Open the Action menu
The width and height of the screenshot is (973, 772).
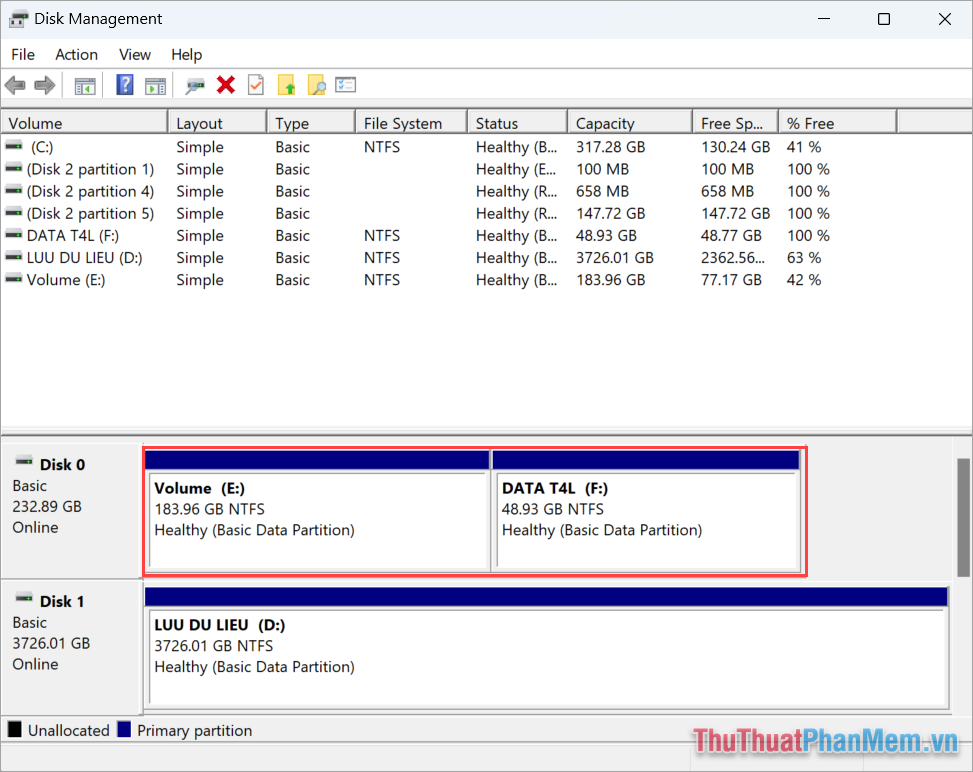[76, 54]
